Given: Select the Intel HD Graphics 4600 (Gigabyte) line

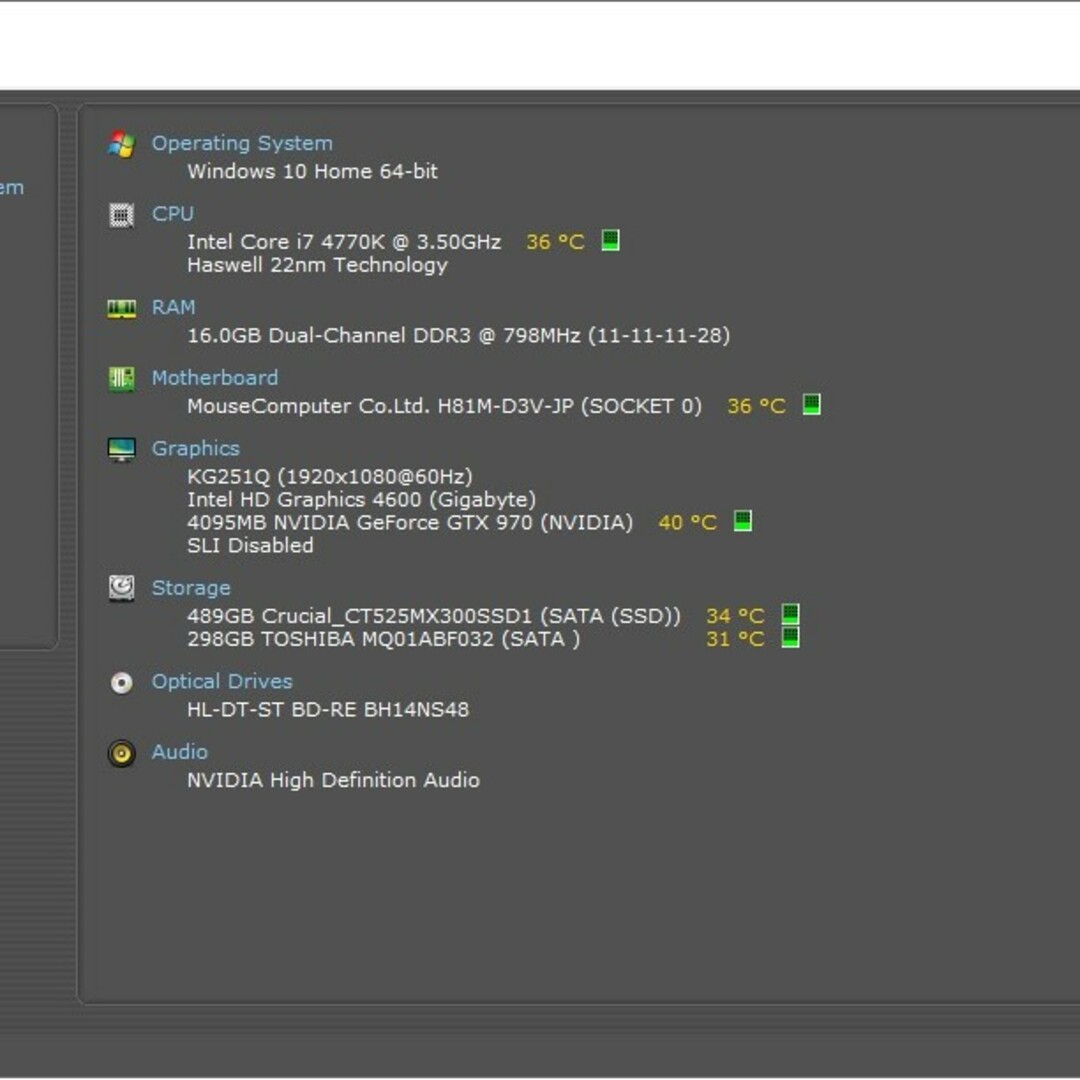Looking at the screenshot, I should [x=361, y=499].
